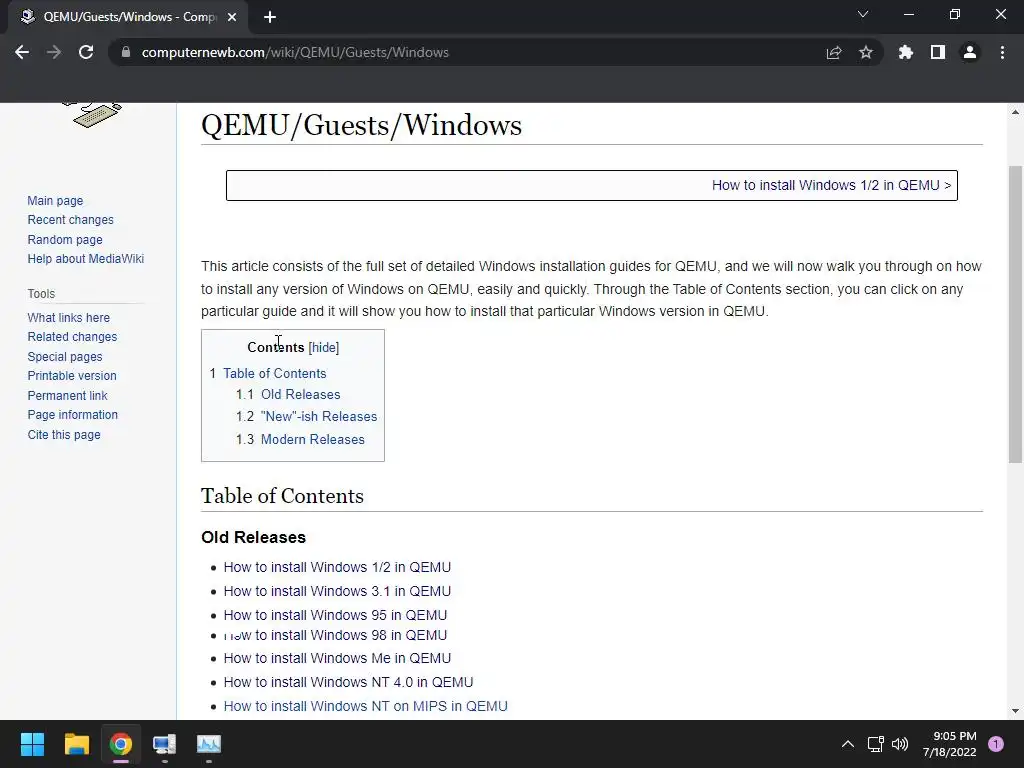This screenshot has width=1024, height=768.
Task: Open How to install Windows 95 guide
Action: point(335,615)
